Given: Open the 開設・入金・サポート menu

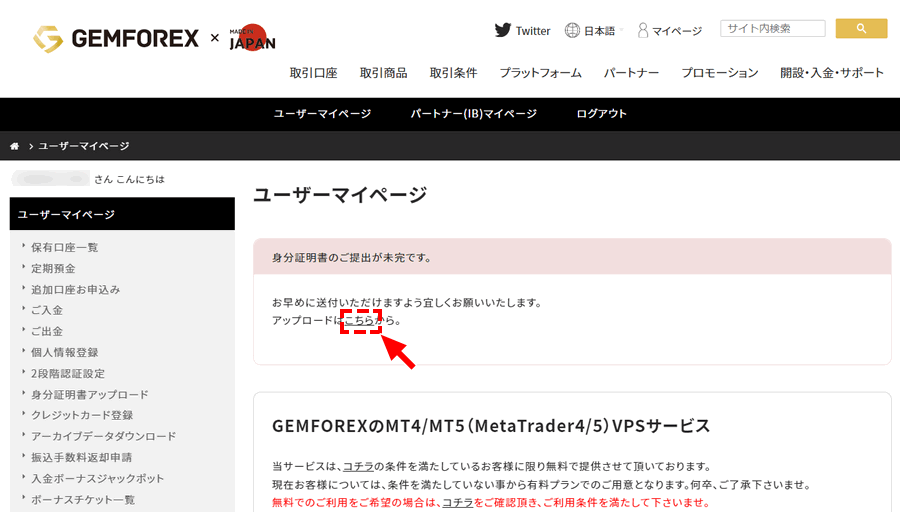Looking at the screenshot, I should [832, 73].
